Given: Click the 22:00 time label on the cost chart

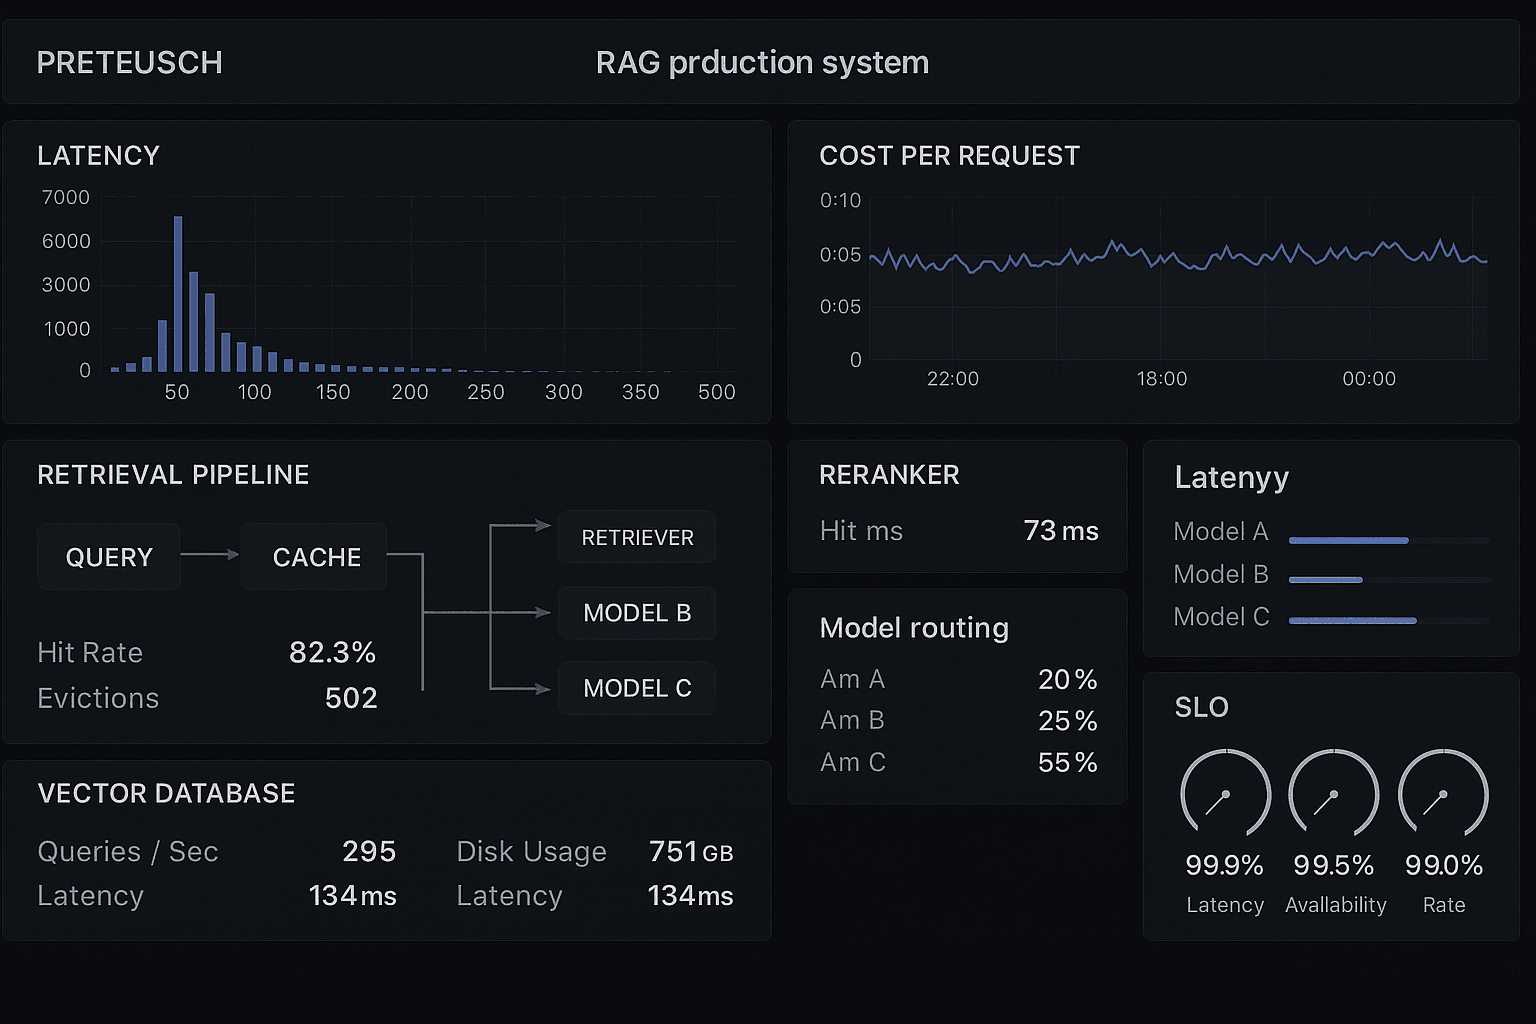Looking at the screenshot, I should pyautogui.click(x=953, y=379).
